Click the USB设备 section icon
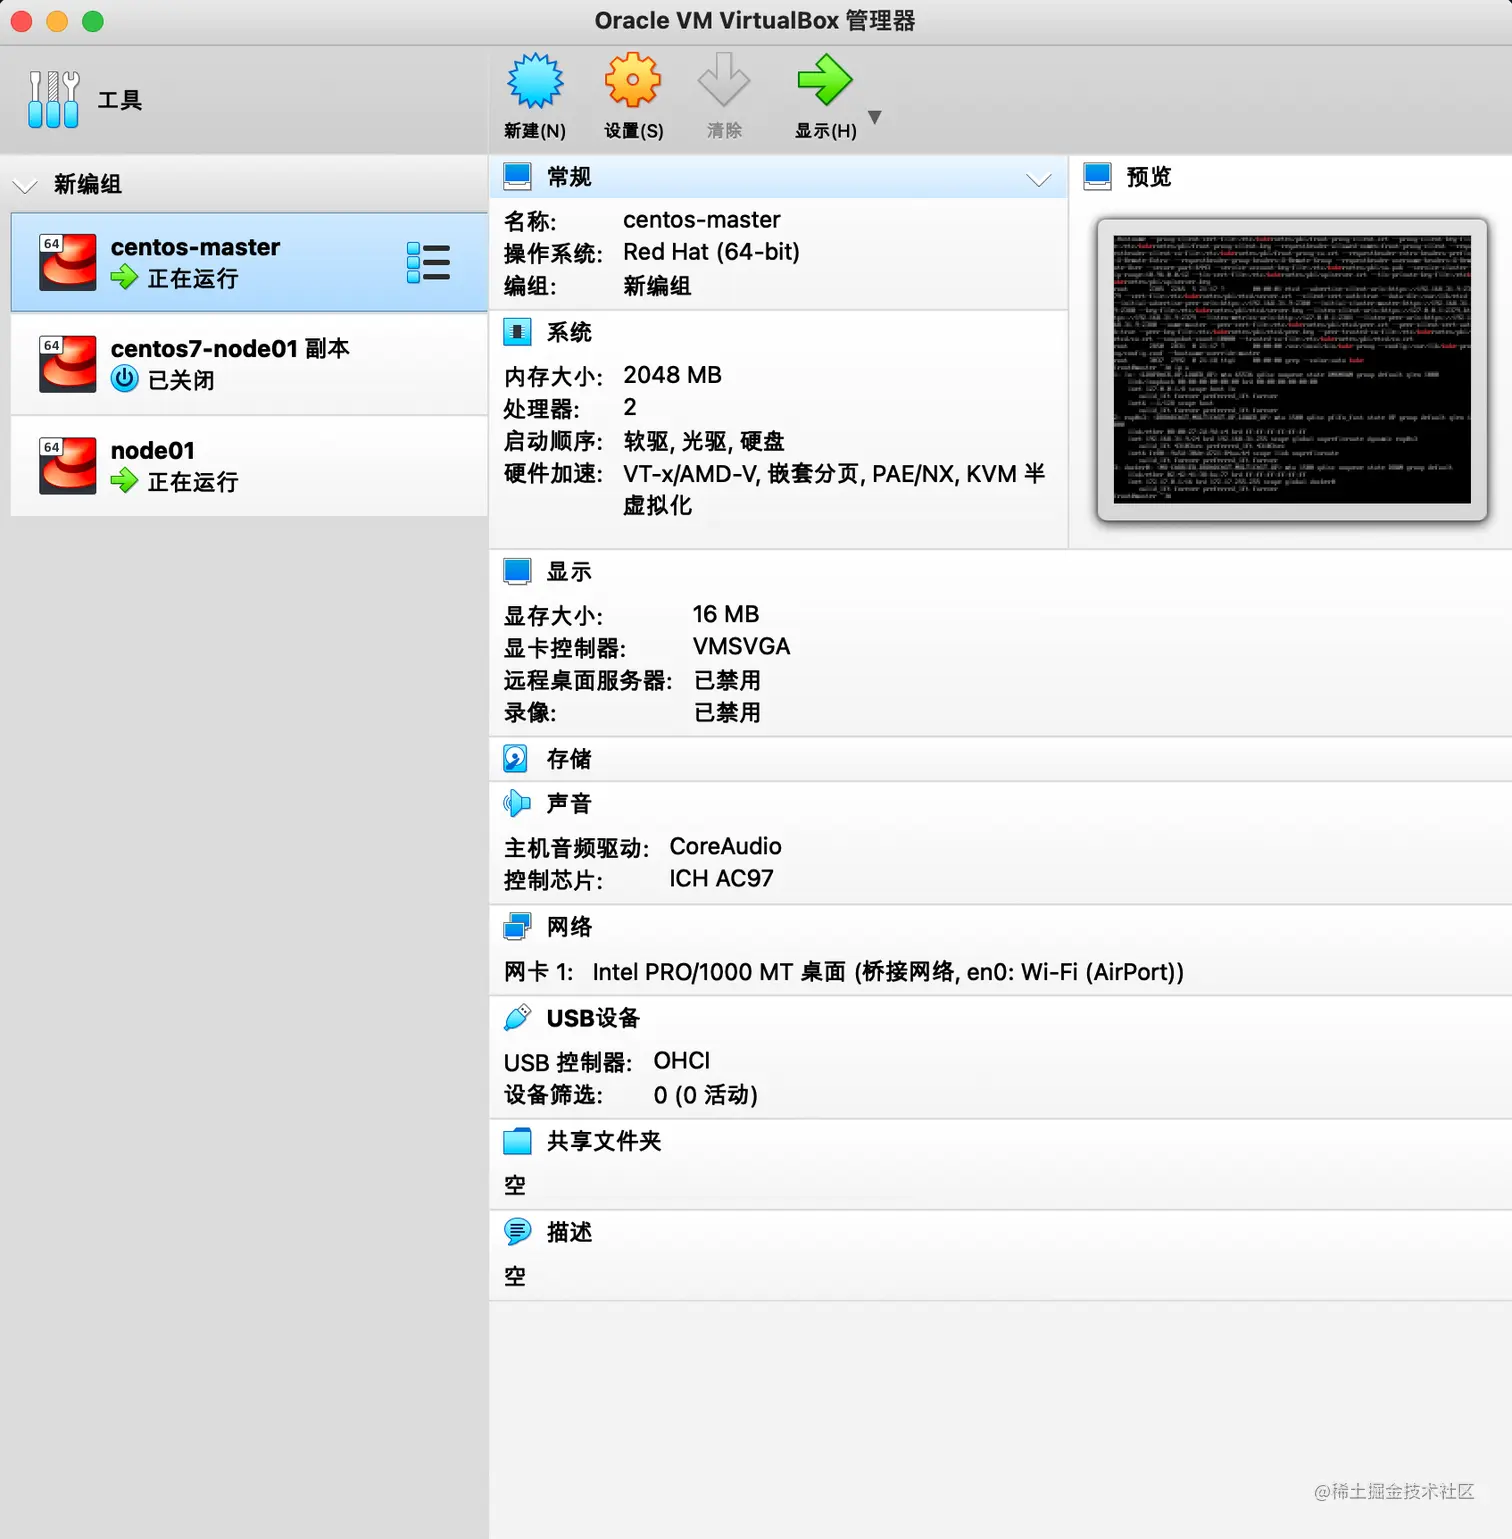1512x1539 pixels. pos(517,1017)
